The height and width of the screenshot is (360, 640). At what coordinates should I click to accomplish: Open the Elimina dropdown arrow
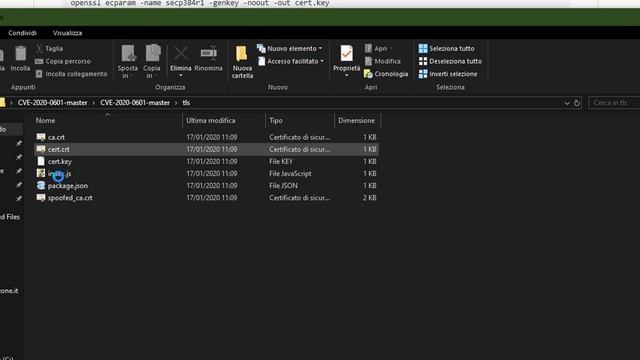[181, 76]
